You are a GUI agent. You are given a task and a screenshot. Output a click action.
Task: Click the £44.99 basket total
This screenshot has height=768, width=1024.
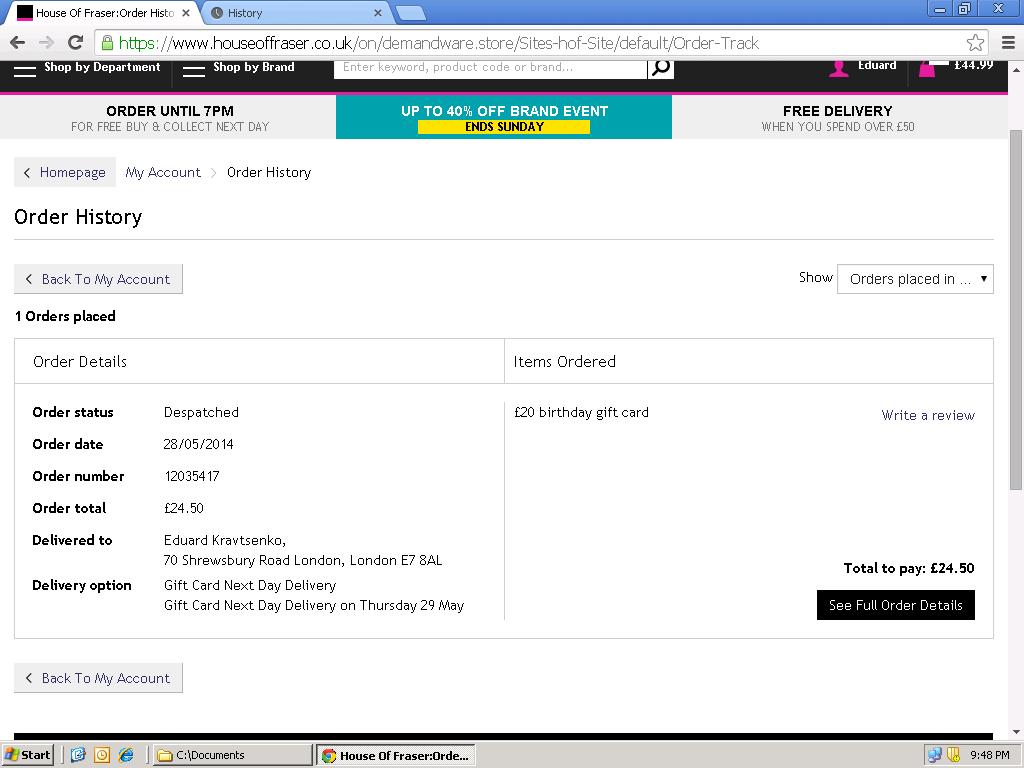click(x=973, y=65)
